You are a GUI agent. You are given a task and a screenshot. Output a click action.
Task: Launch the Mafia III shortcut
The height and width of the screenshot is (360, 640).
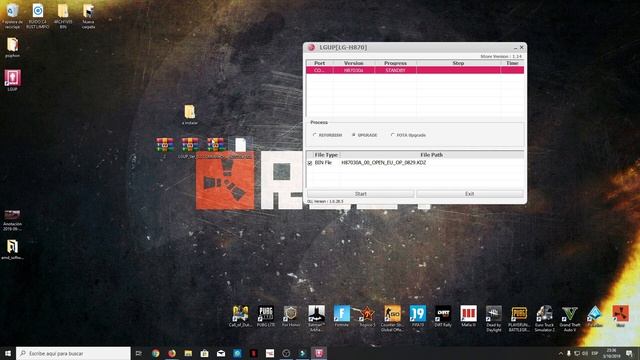pyautogui.click(x=468, y=316)
